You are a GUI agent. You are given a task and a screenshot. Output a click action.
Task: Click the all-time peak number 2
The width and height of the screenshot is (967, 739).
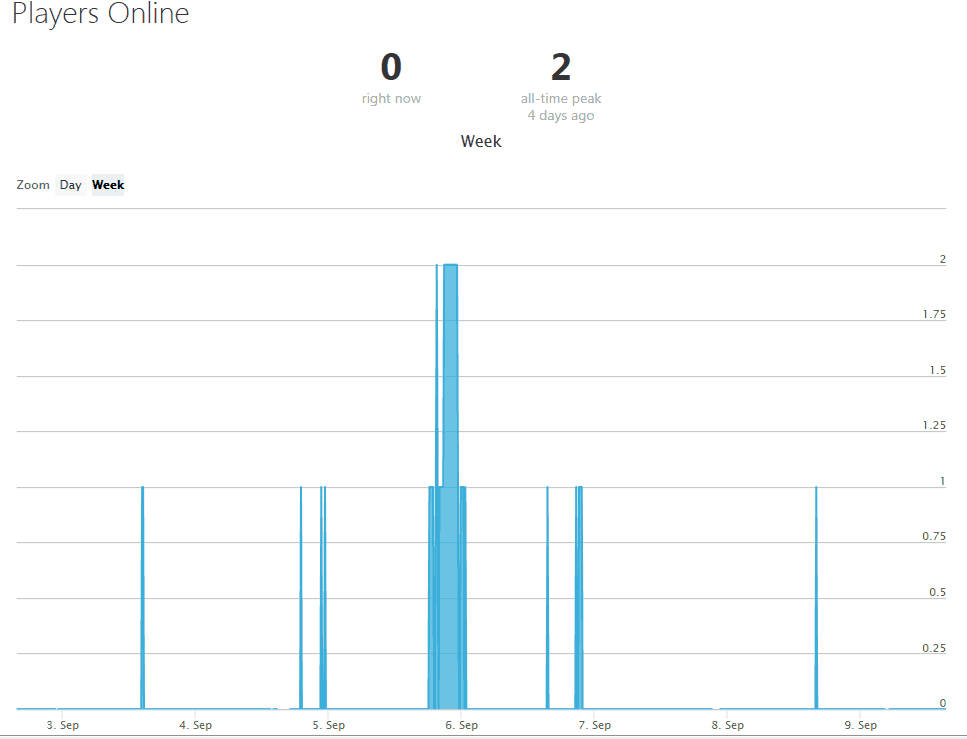click(x=561, y=68)
